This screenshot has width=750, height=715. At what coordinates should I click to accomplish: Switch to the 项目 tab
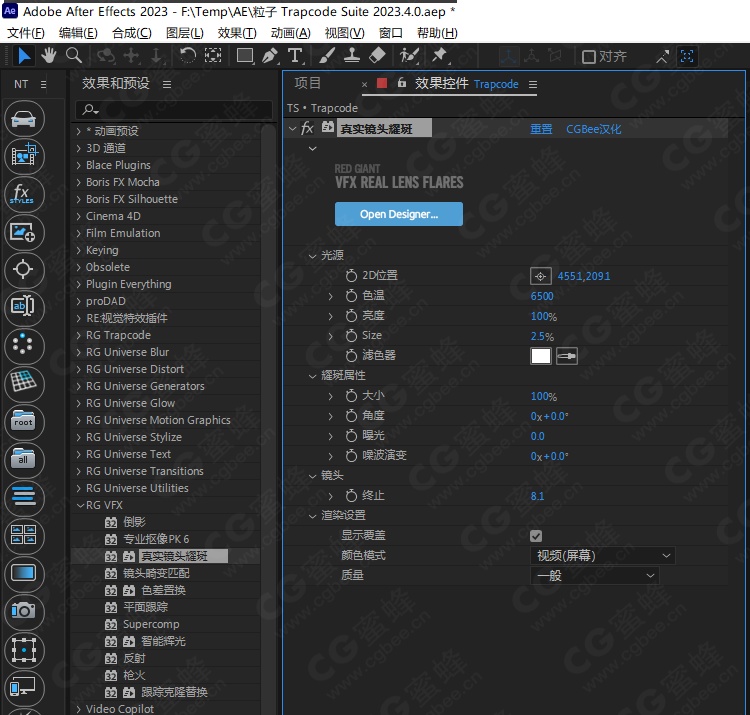click(x=308, y=83)
